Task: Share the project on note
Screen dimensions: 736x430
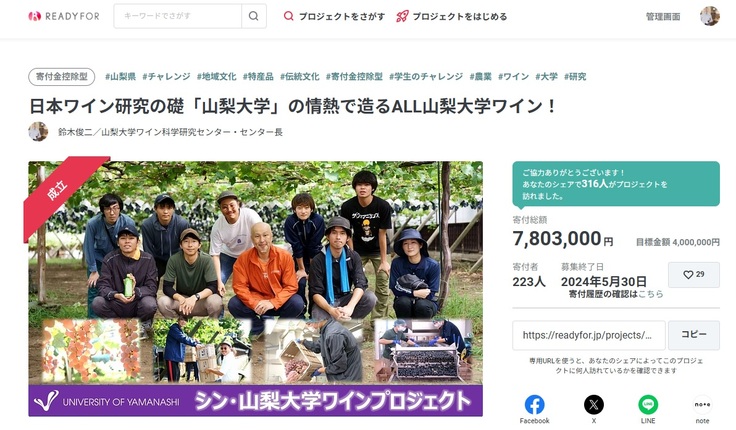Action: point(702,409)
